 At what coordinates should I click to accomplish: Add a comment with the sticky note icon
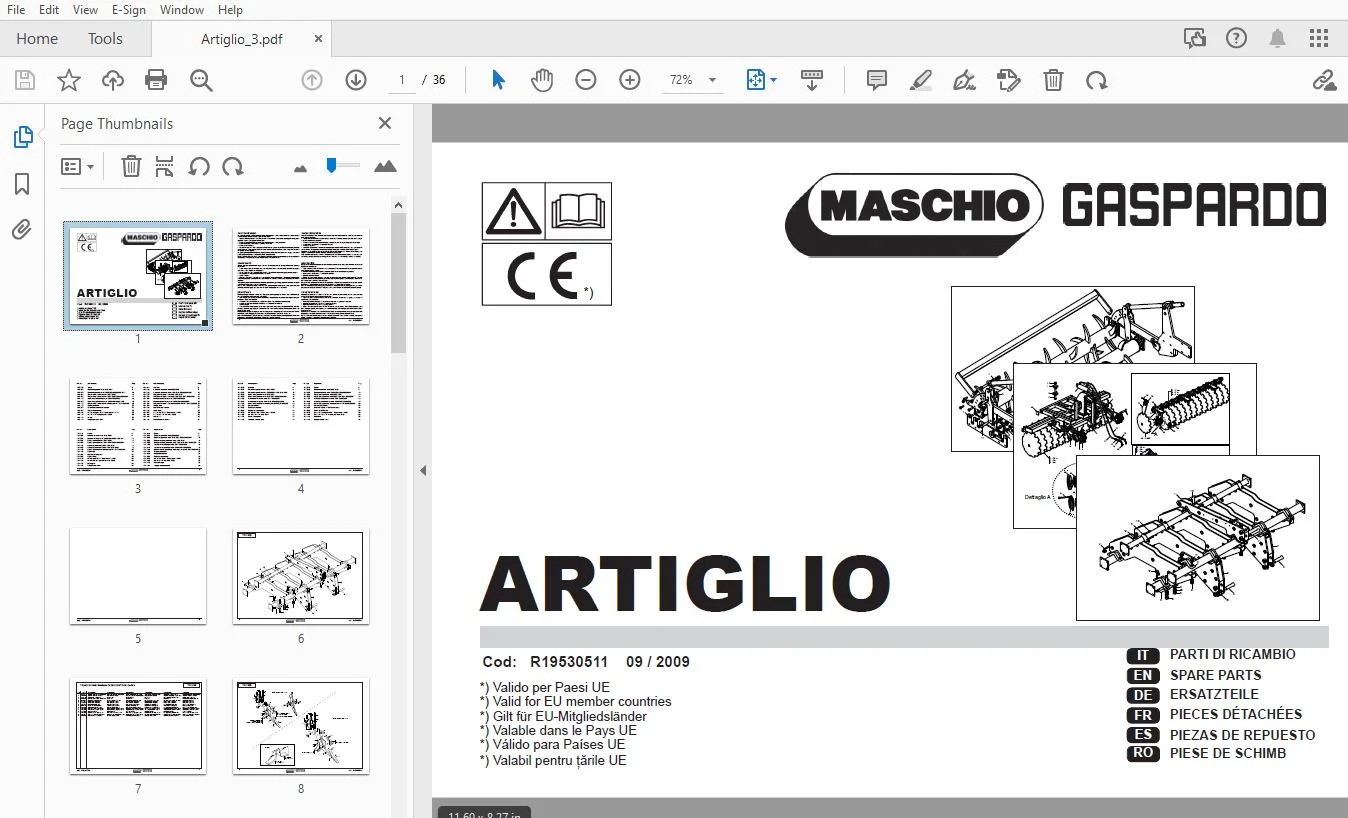click(x=877, y=80)
